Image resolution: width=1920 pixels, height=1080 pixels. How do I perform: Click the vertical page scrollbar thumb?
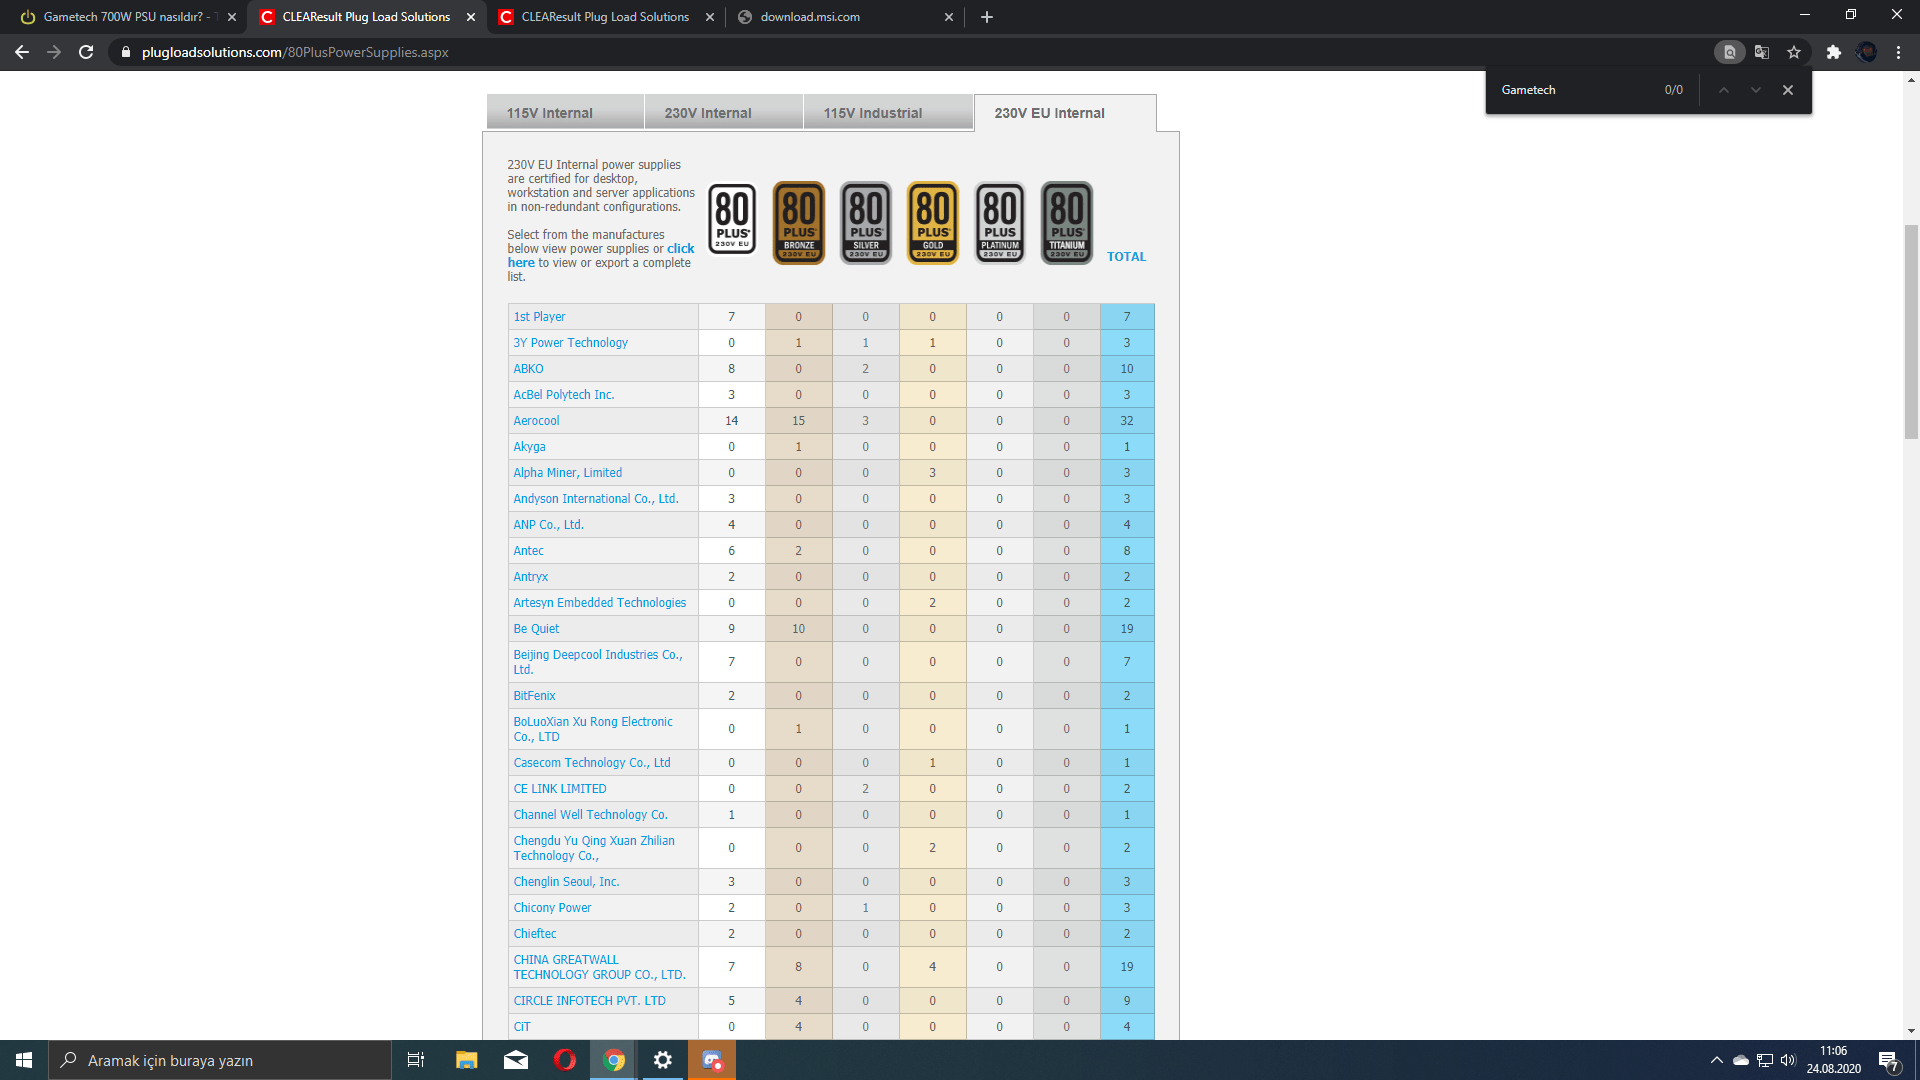point(1911,330)
